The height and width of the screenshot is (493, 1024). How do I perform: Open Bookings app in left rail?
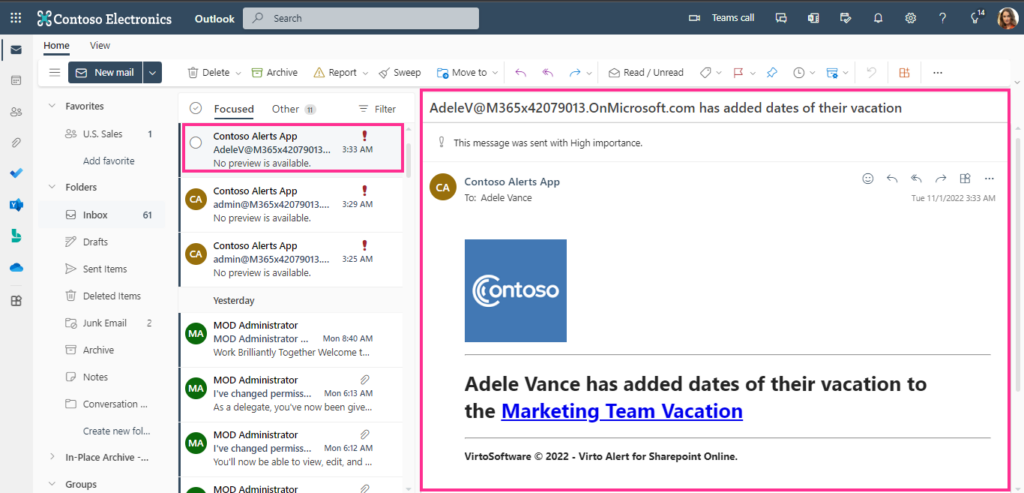point(16,236)
